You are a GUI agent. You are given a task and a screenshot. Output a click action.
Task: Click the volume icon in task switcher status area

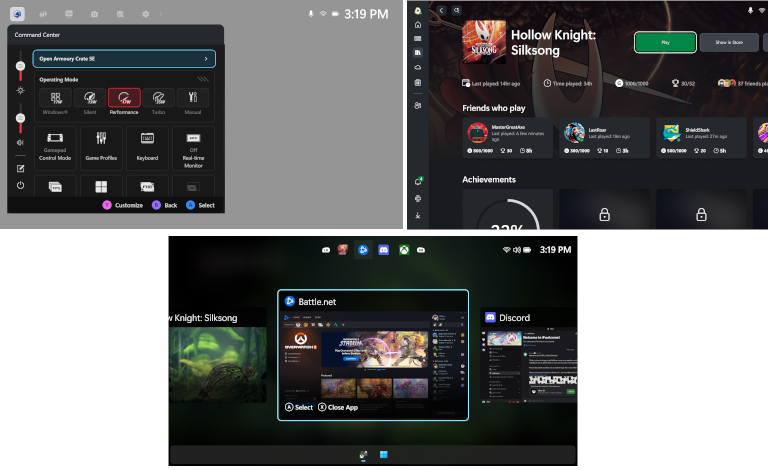pyautogui.click(x=517, y=250)
